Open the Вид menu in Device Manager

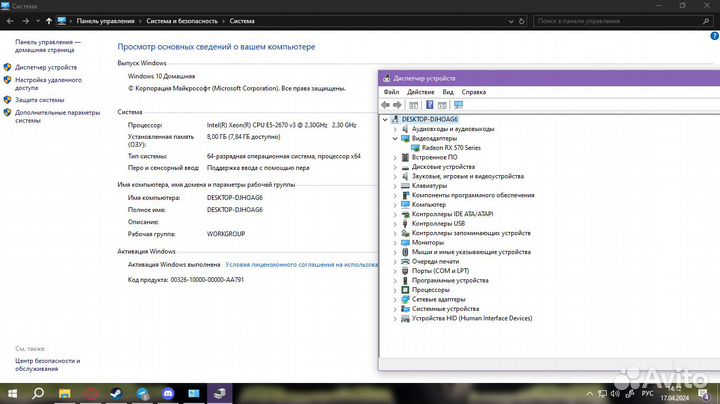point(448,92)
